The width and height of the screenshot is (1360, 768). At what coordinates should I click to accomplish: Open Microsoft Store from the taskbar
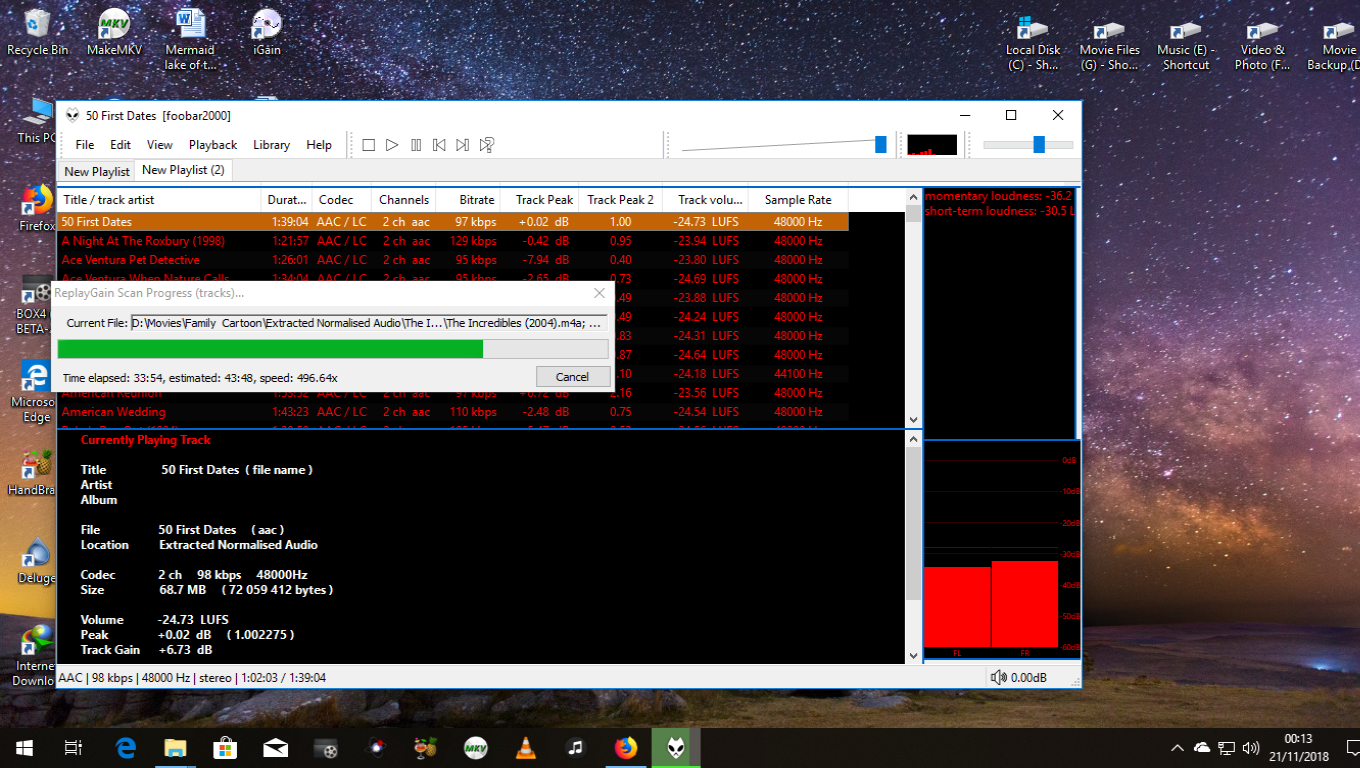pyautogui.click(x=225, y=748)
